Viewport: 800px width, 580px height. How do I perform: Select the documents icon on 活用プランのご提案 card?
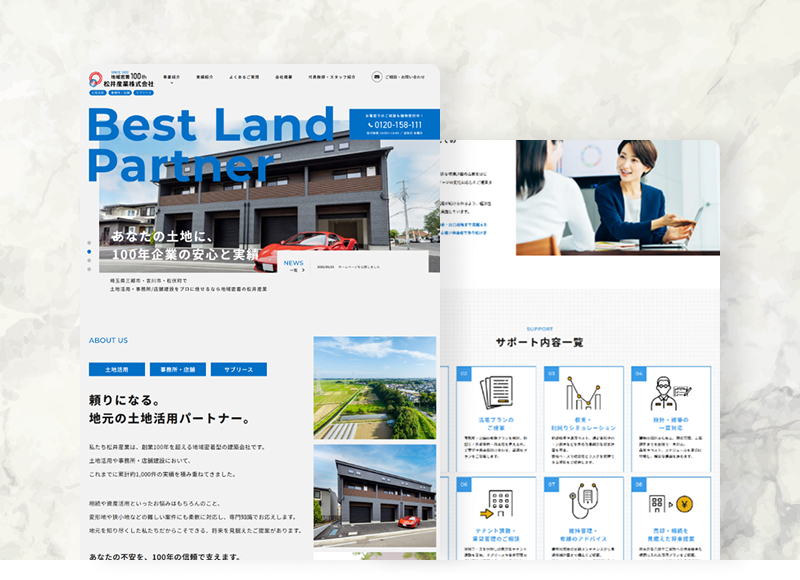(497, 393)
